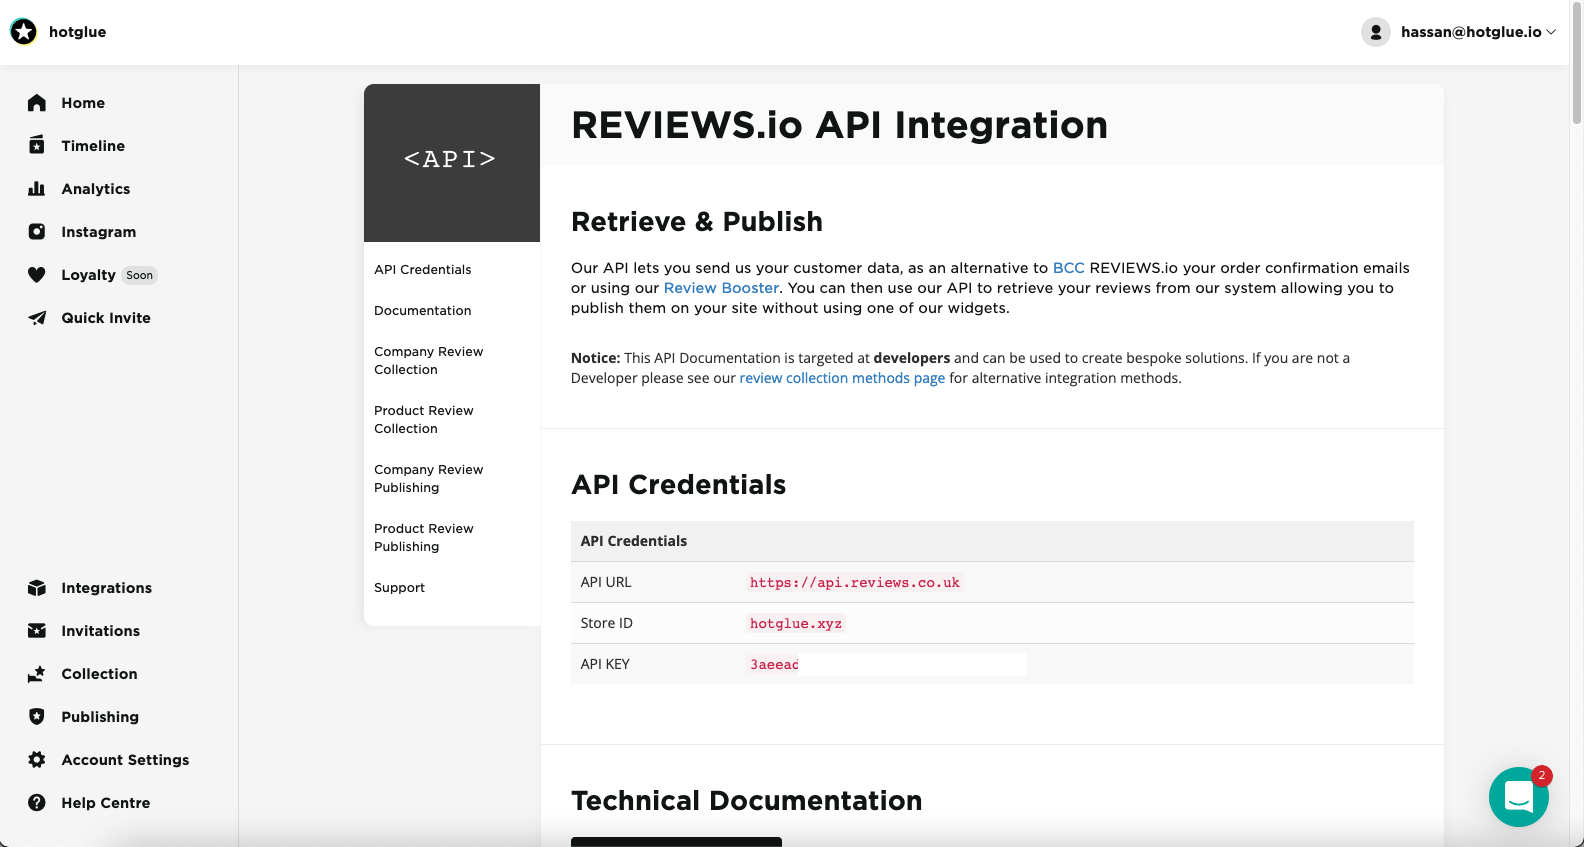Jump to Documentation section link
The image size is (1584, 847).
tap(423, 311)
